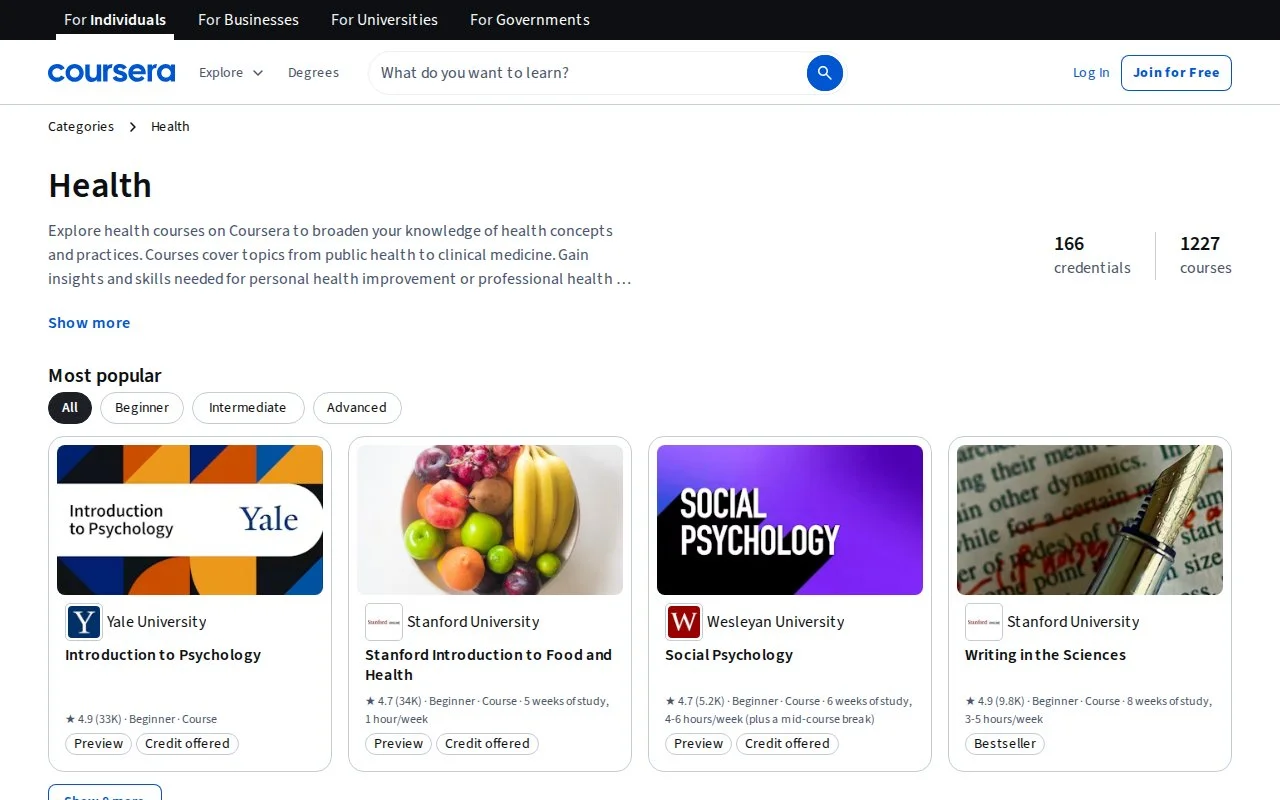Click the Yale University provider name
This screenshot has width=1280, height=800.
[x=156, y=622]
